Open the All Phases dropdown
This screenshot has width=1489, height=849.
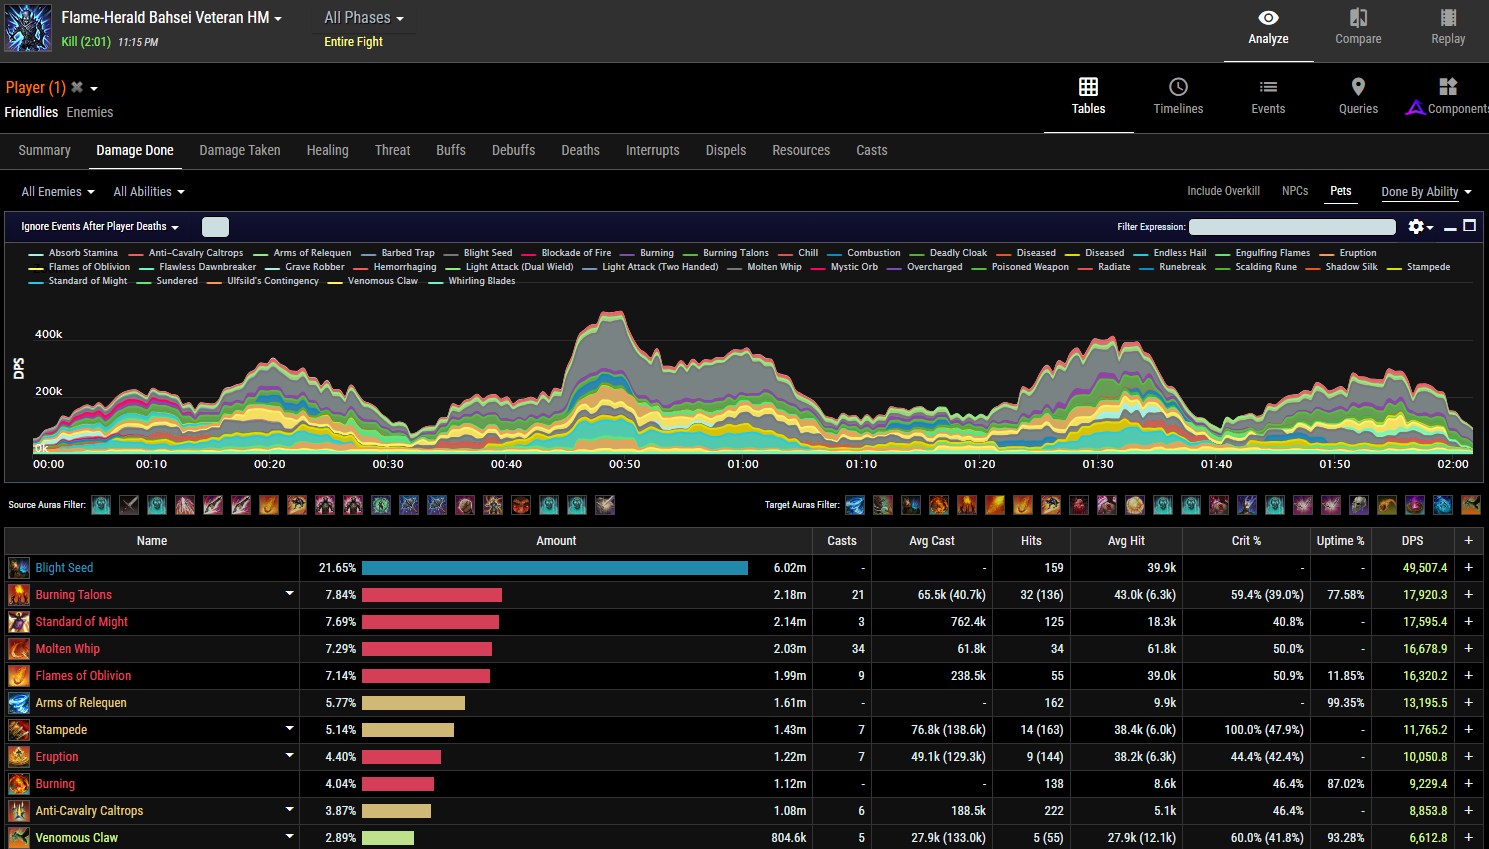point(364,17)
